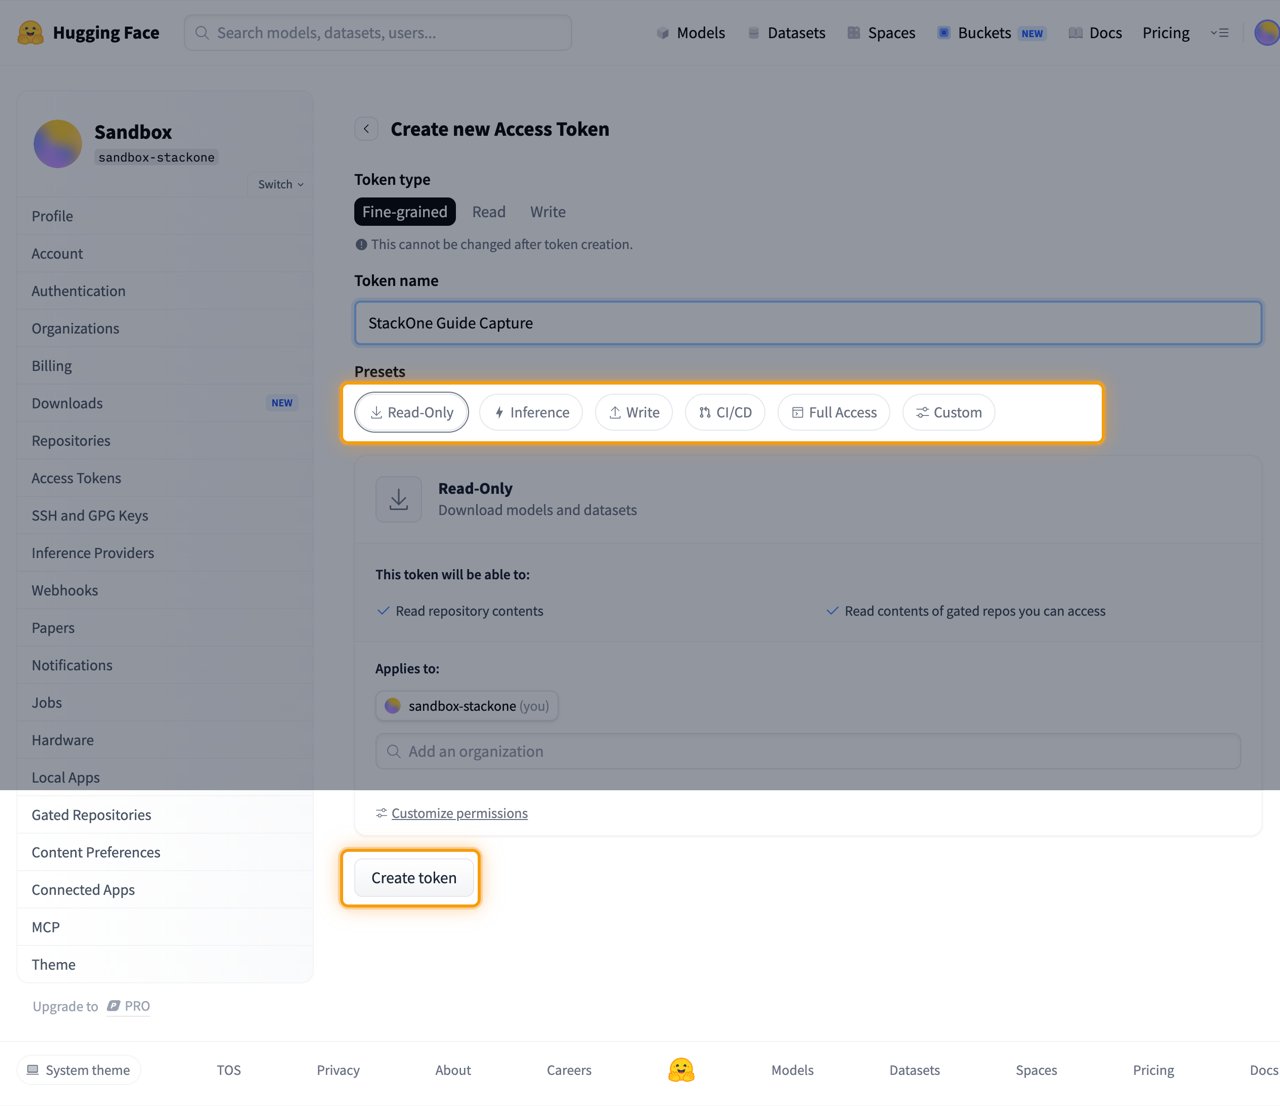
Task: Open Buckets in the top navigation
Action: tap(990, 33)
